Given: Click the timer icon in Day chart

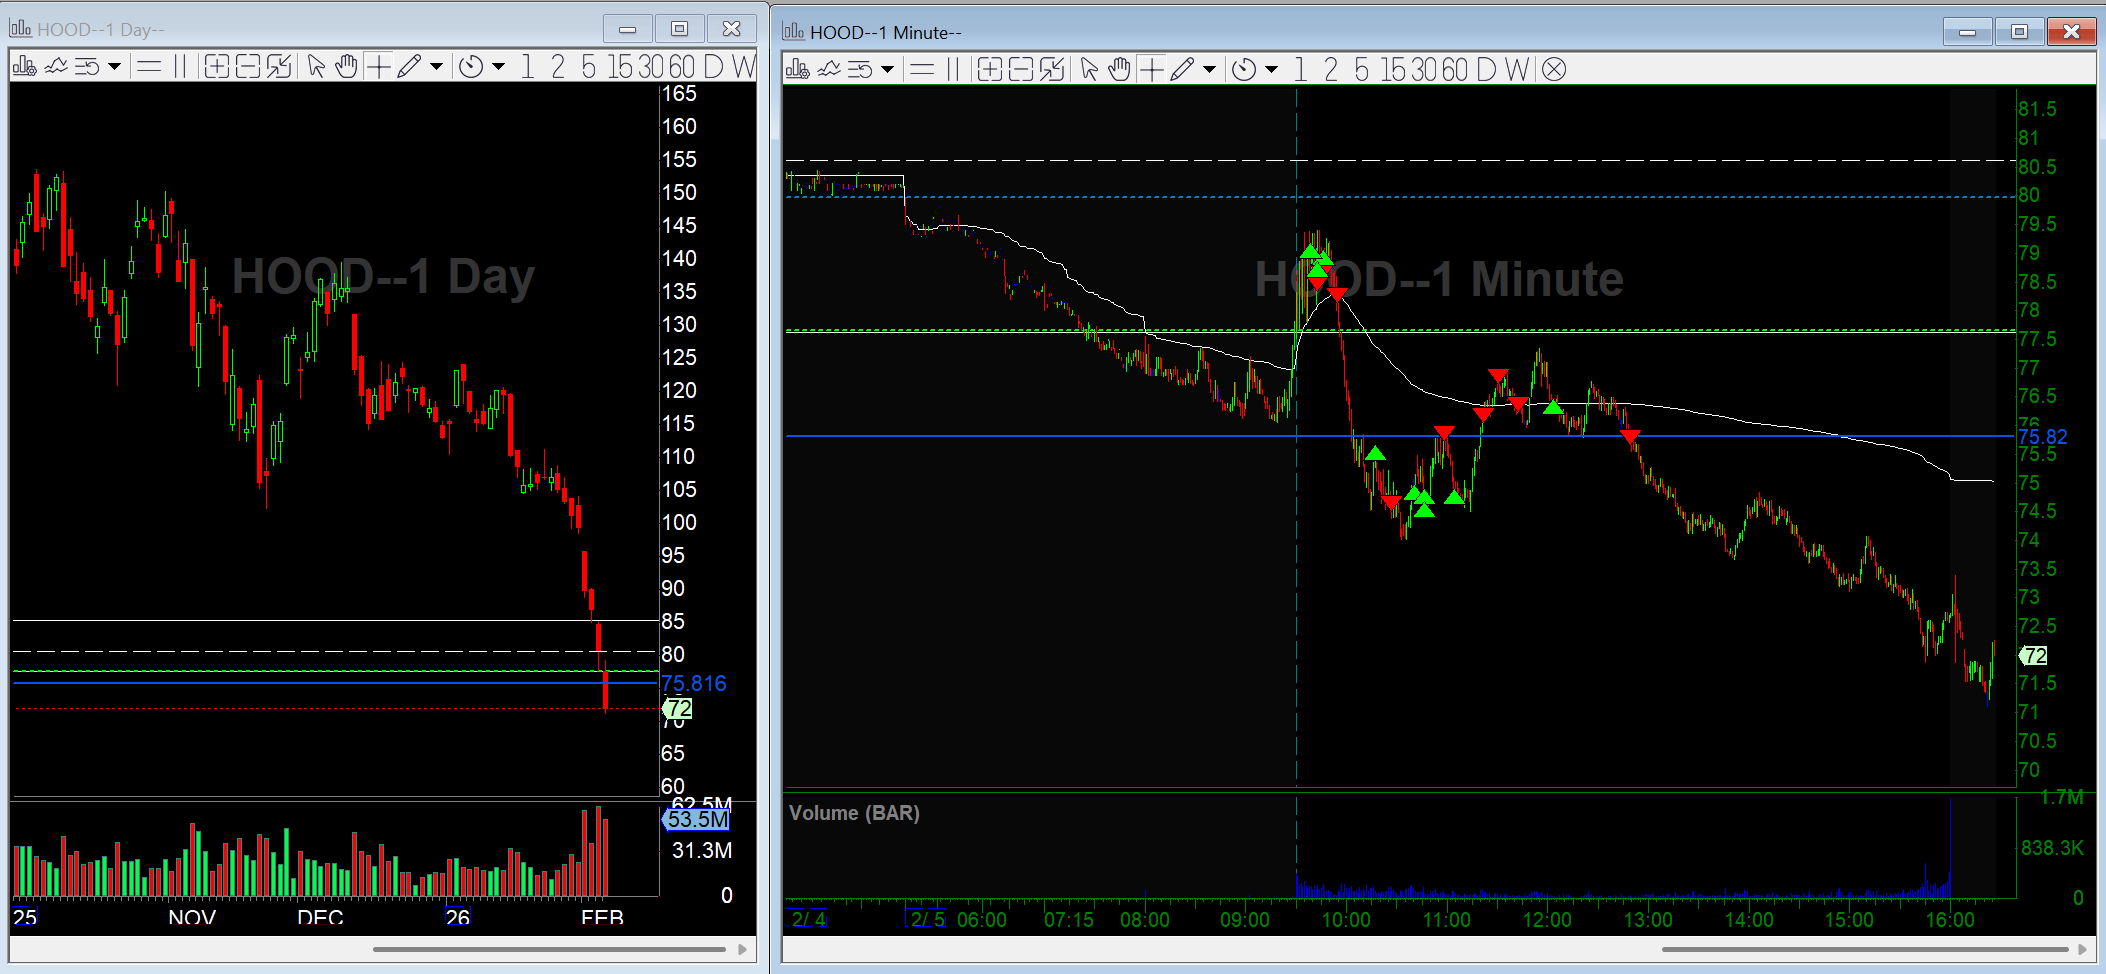Looking at the screenshot, I should point(471,67).
